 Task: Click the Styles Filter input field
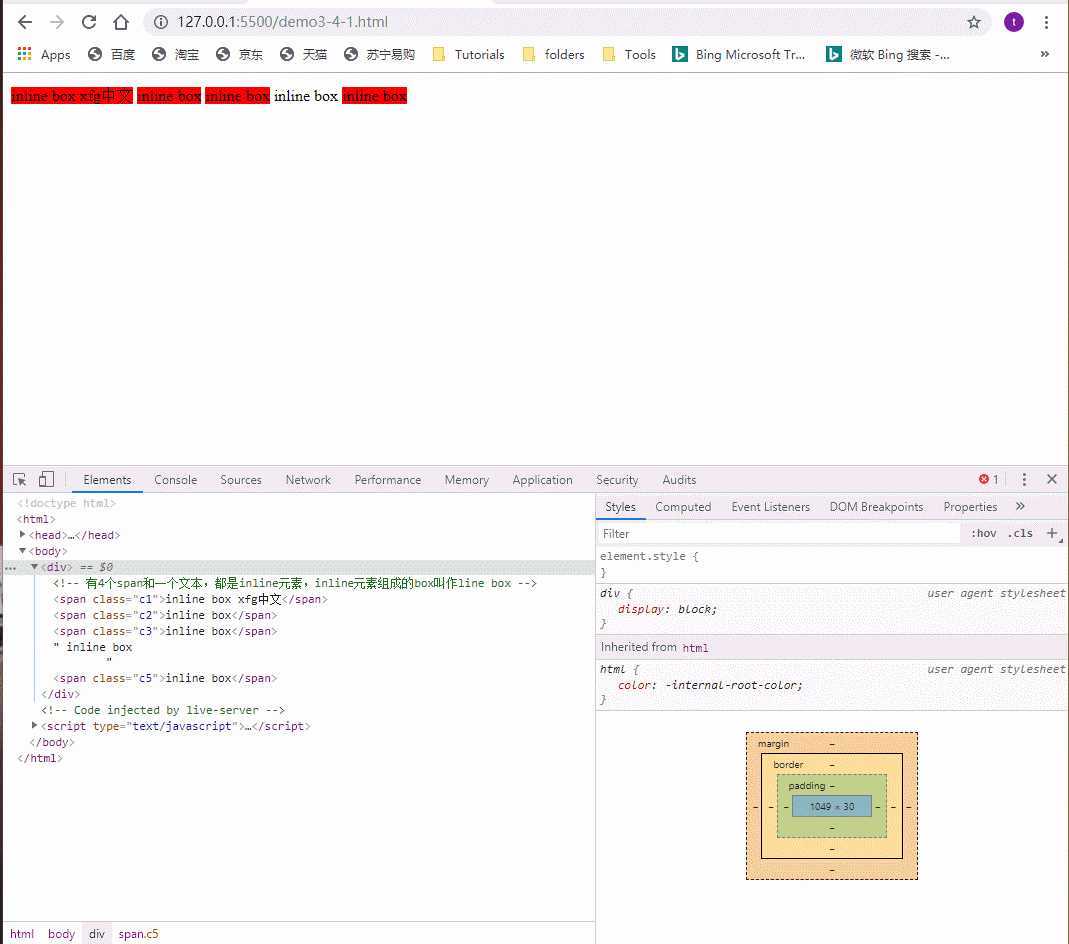[x=779, y=534]
